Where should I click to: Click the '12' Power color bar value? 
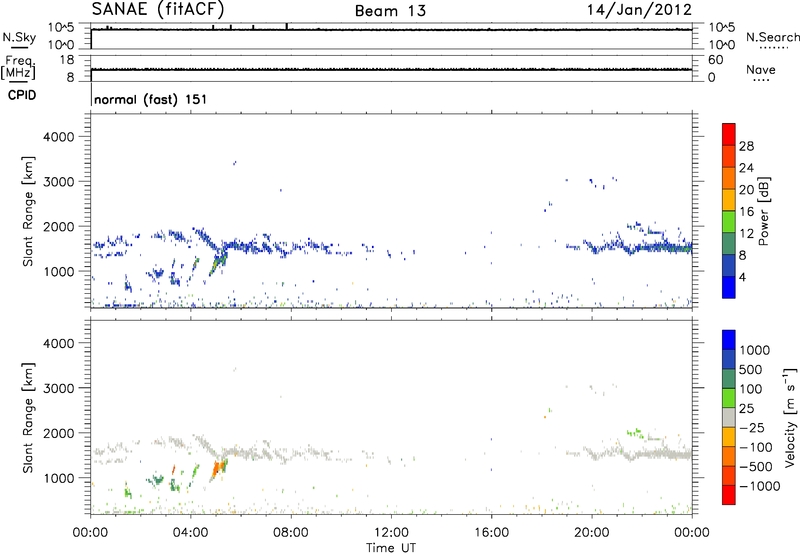(746, 234)
